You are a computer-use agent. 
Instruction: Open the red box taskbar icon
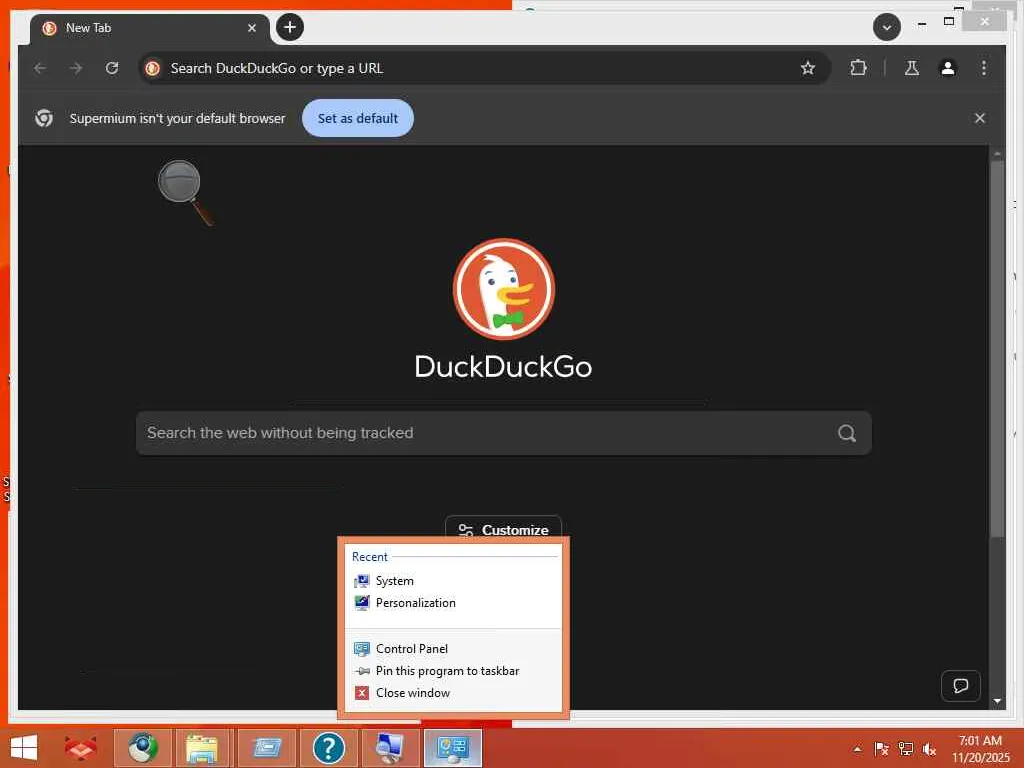tap(80, 748)
